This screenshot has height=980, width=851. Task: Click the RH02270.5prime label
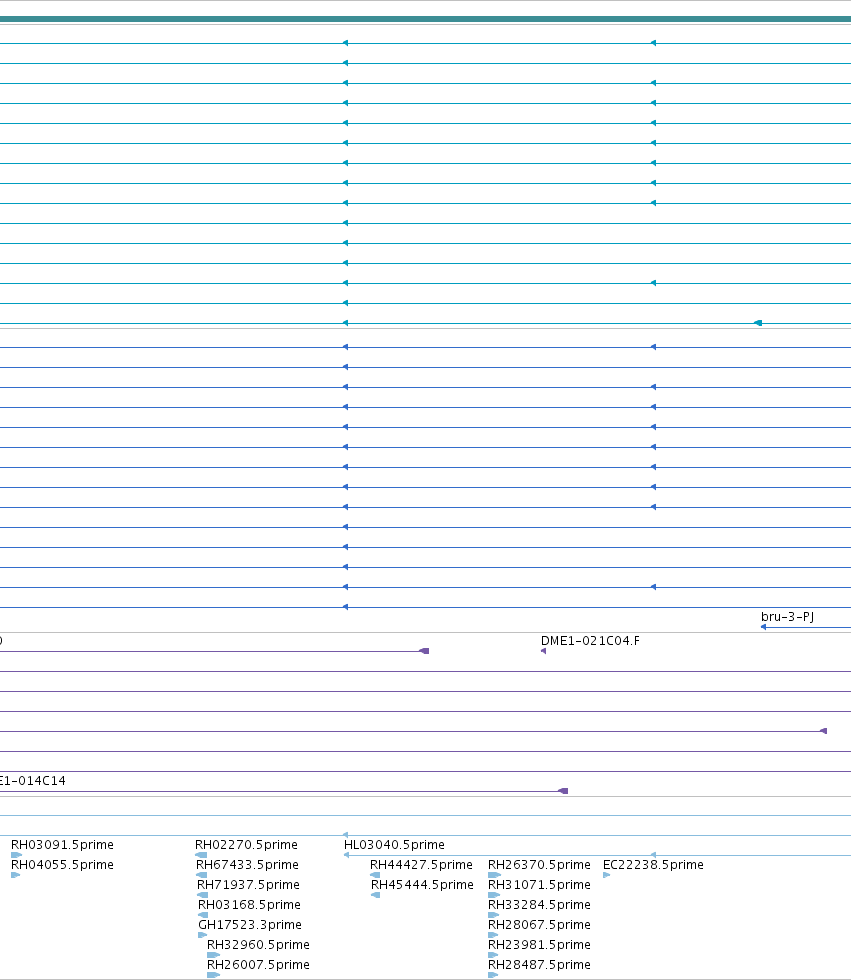[246, 844]
